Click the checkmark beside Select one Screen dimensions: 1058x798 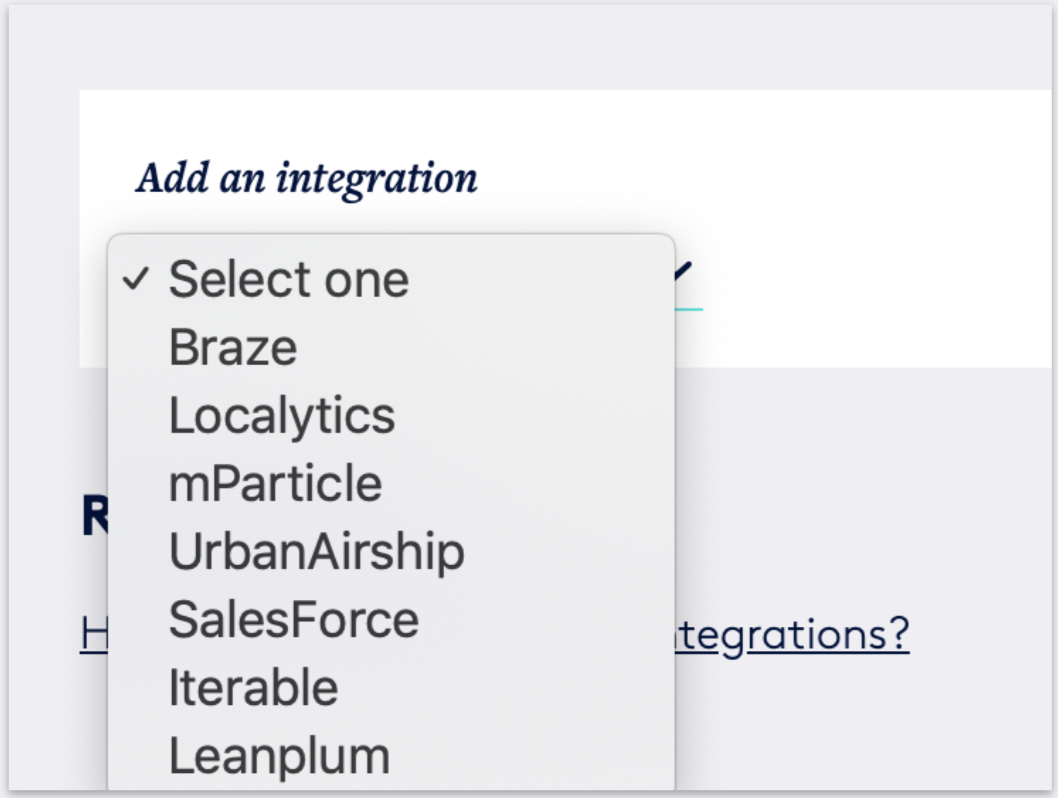(x=135, y=280)
